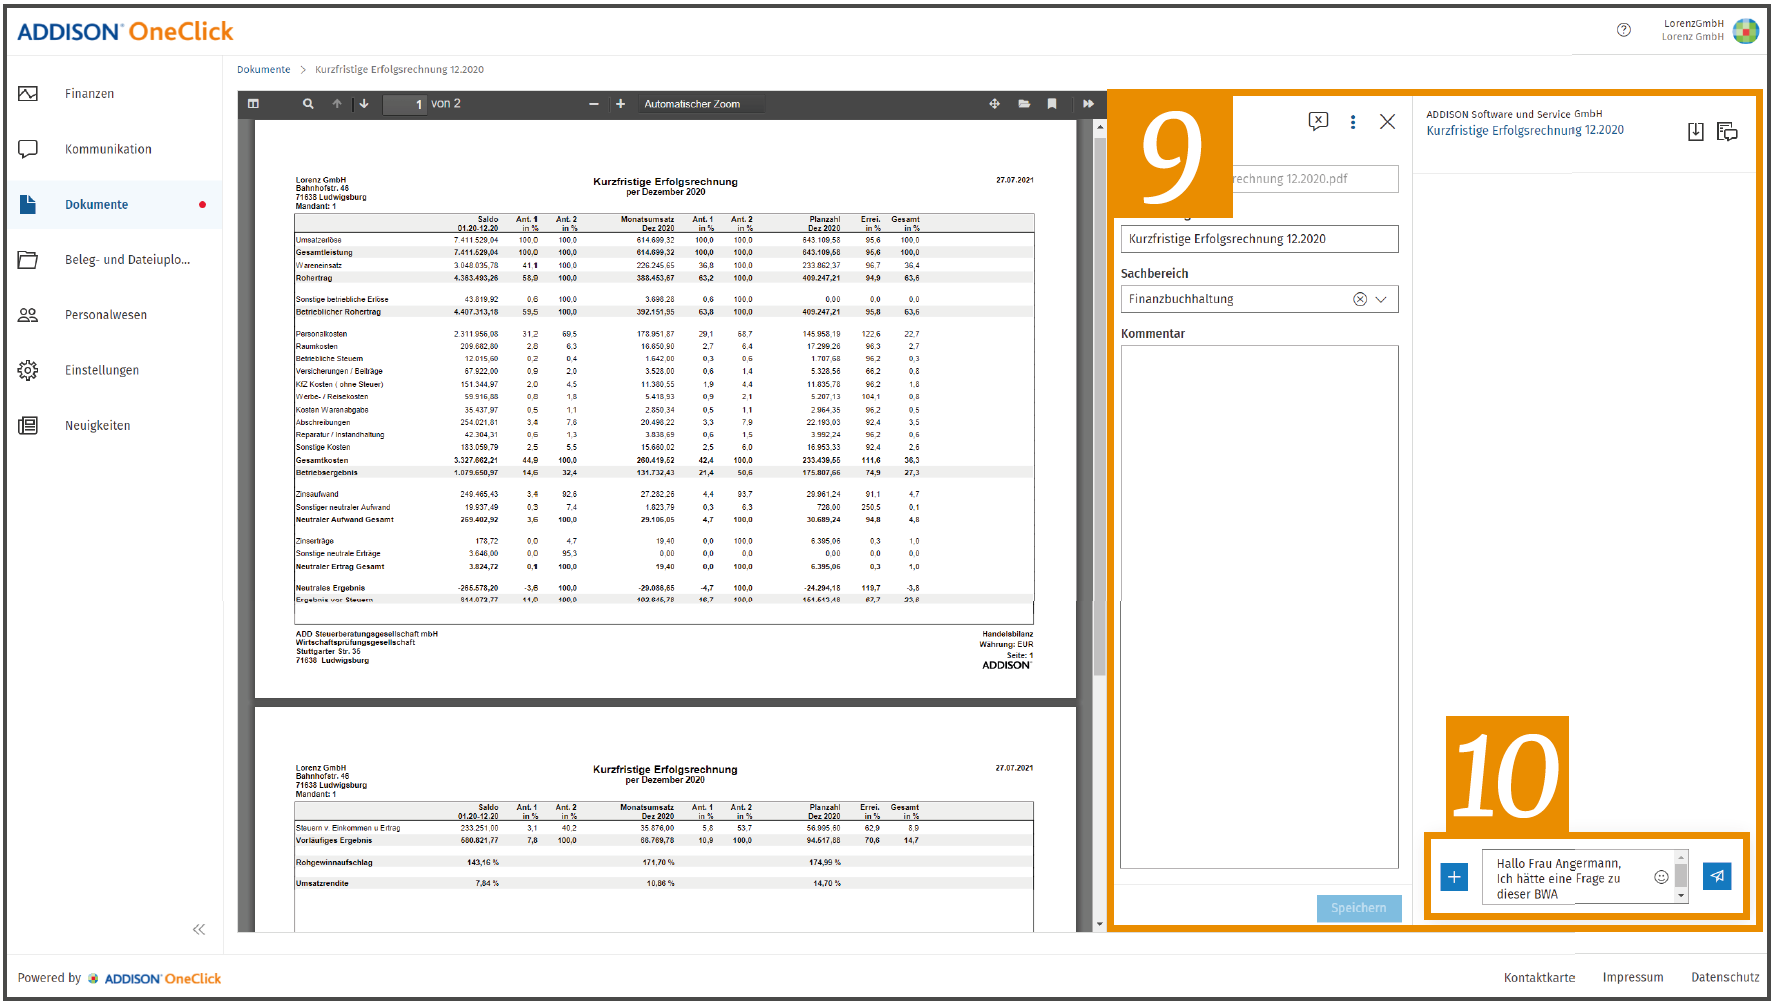This screenshot has width=1773, height=1003.
Task: Expand the Sachbereich dropdown
Action: pyautogui.click(x=1381, y=299)
